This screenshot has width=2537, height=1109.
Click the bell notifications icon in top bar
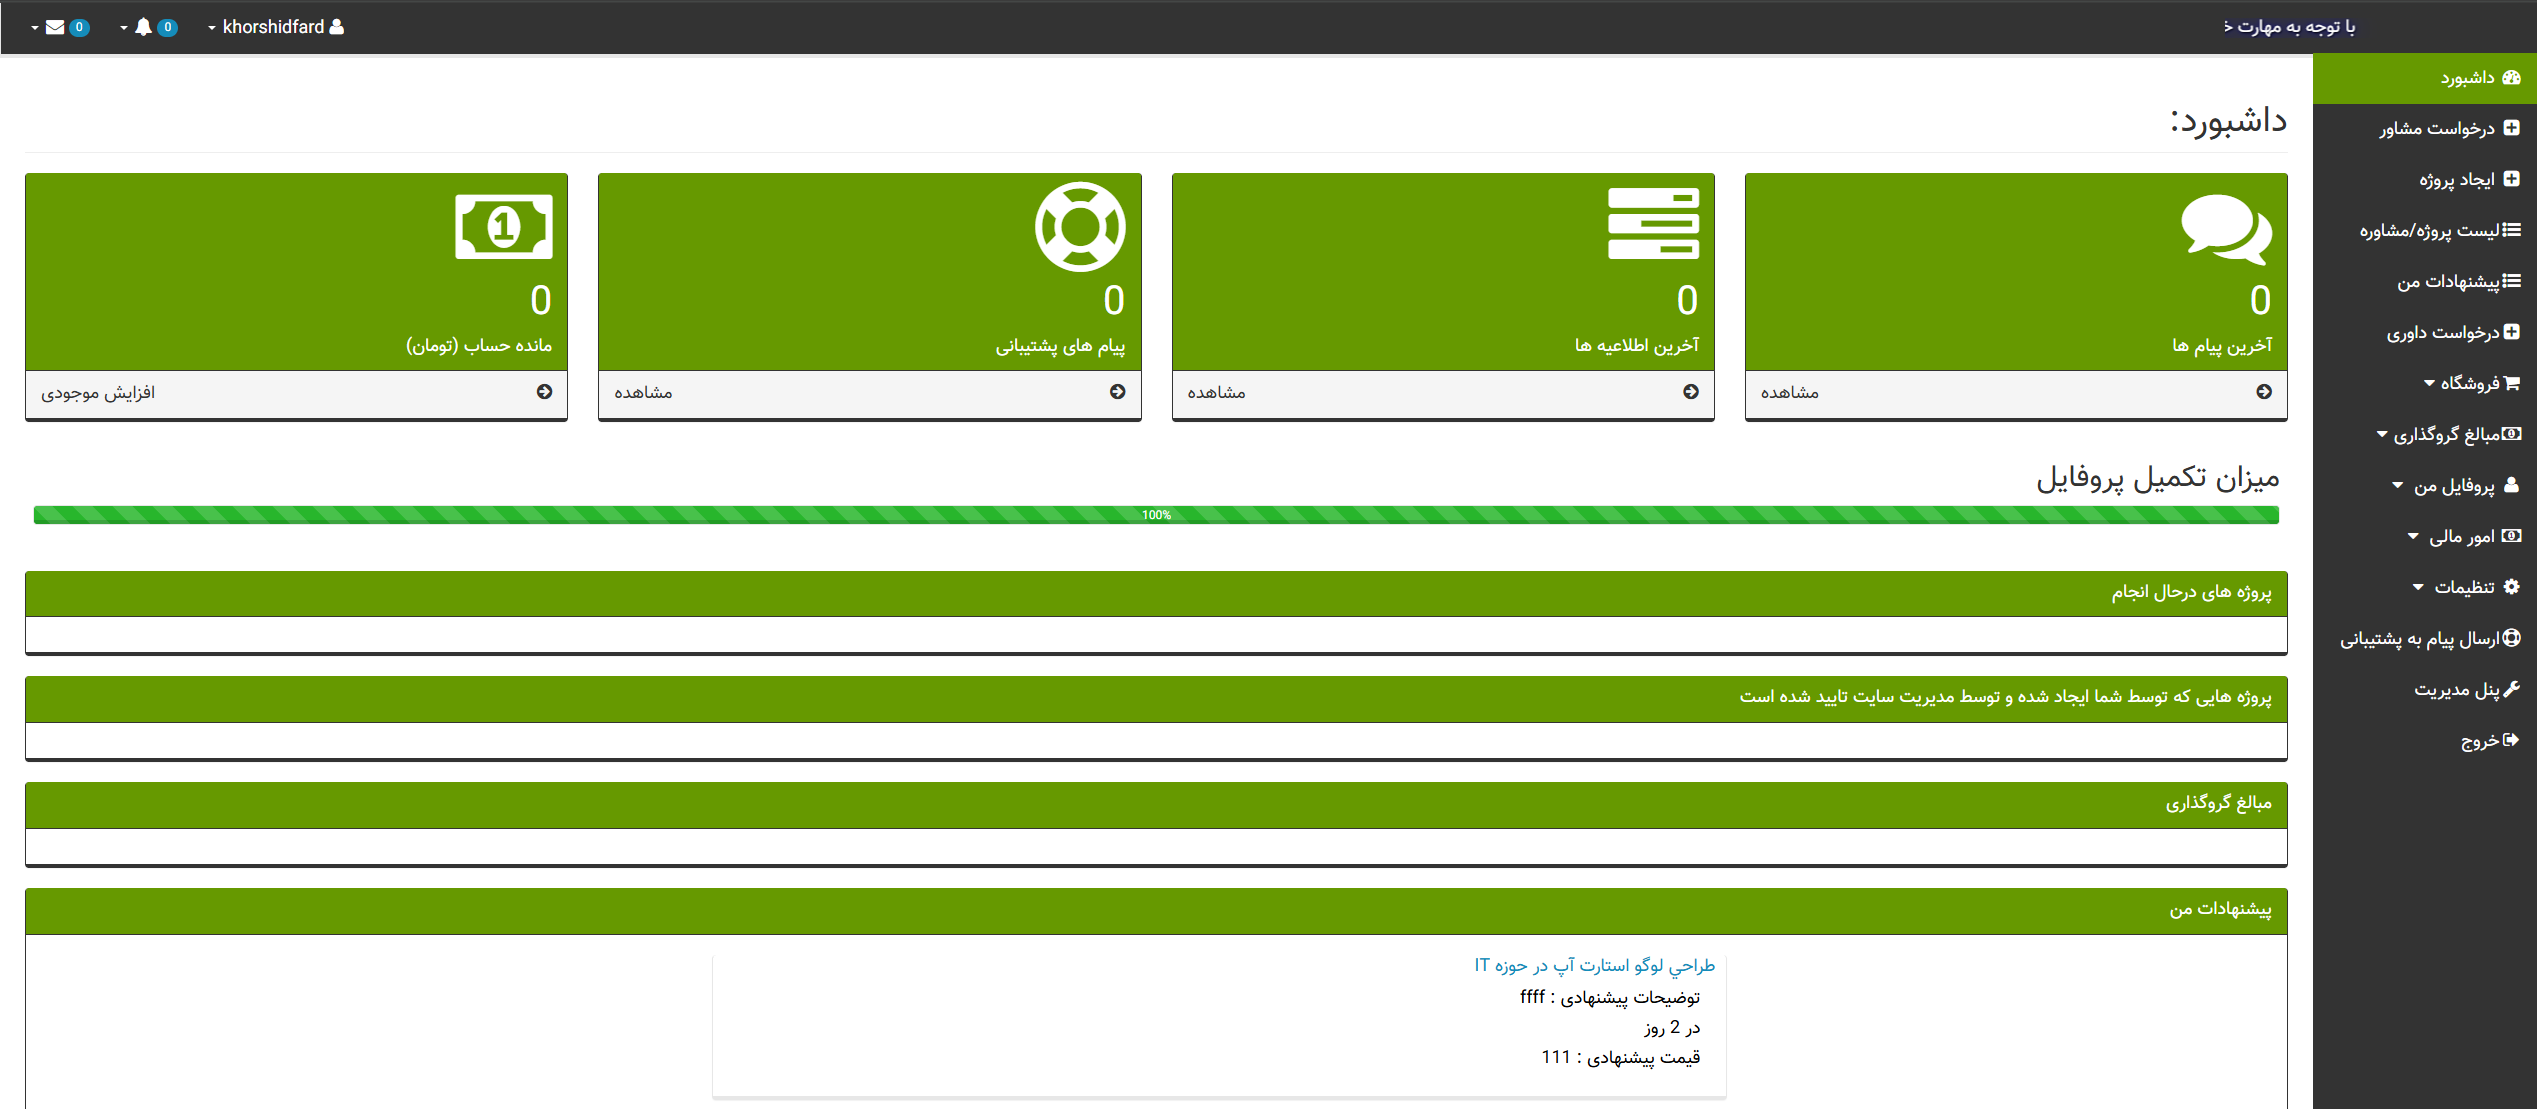(143, 27)
